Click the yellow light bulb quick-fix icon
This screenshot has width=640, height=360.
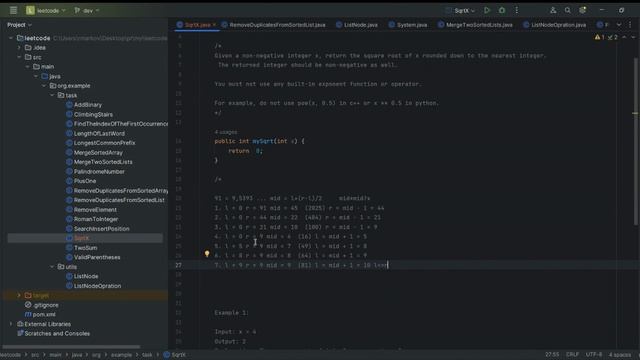[x=207, y=254]
